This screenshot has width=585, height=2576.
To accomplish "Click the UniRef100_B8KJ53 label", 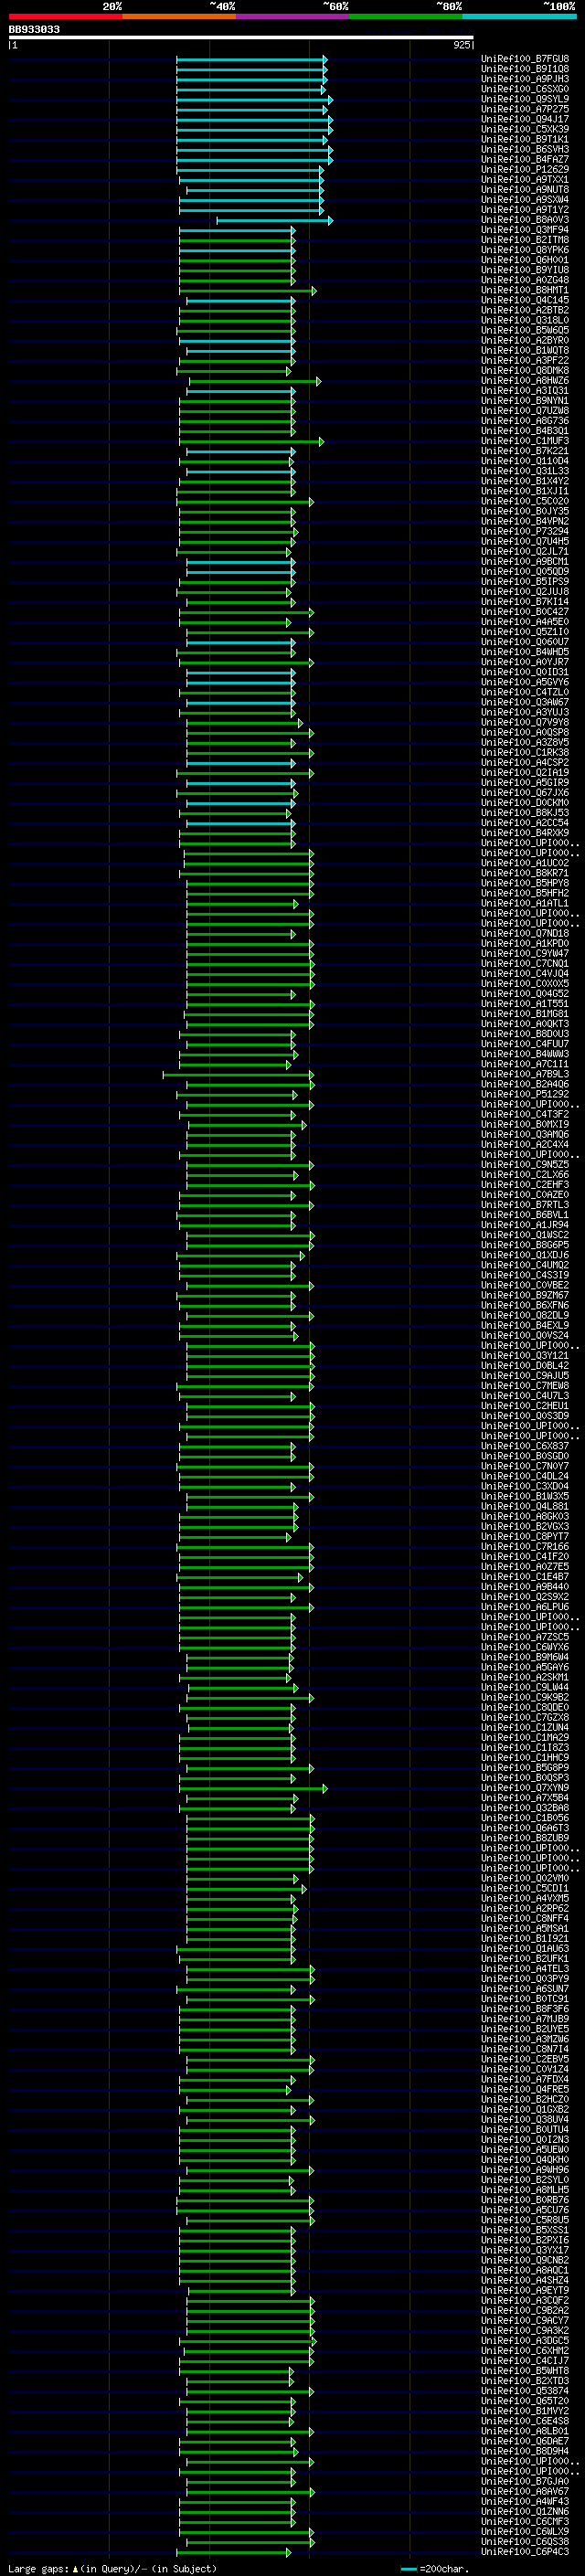I will pos(524,813).
